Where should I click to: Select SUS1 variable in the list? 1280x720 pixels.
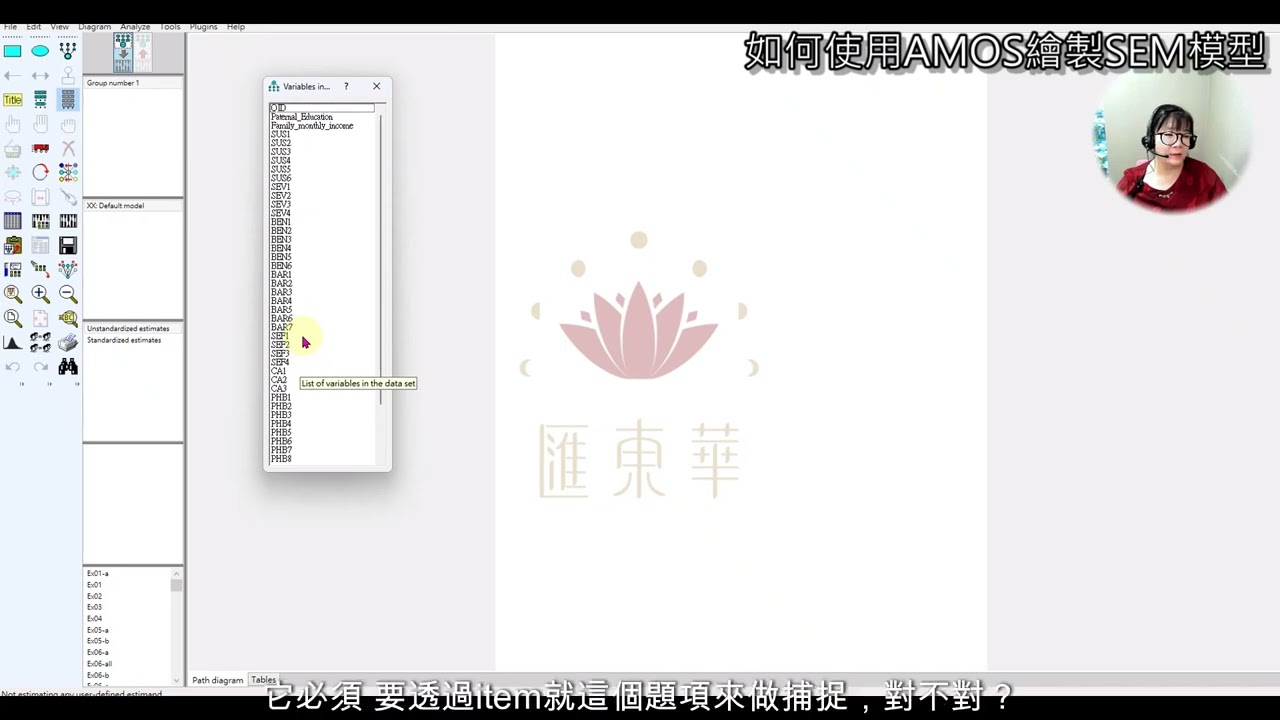click(280, 134)
